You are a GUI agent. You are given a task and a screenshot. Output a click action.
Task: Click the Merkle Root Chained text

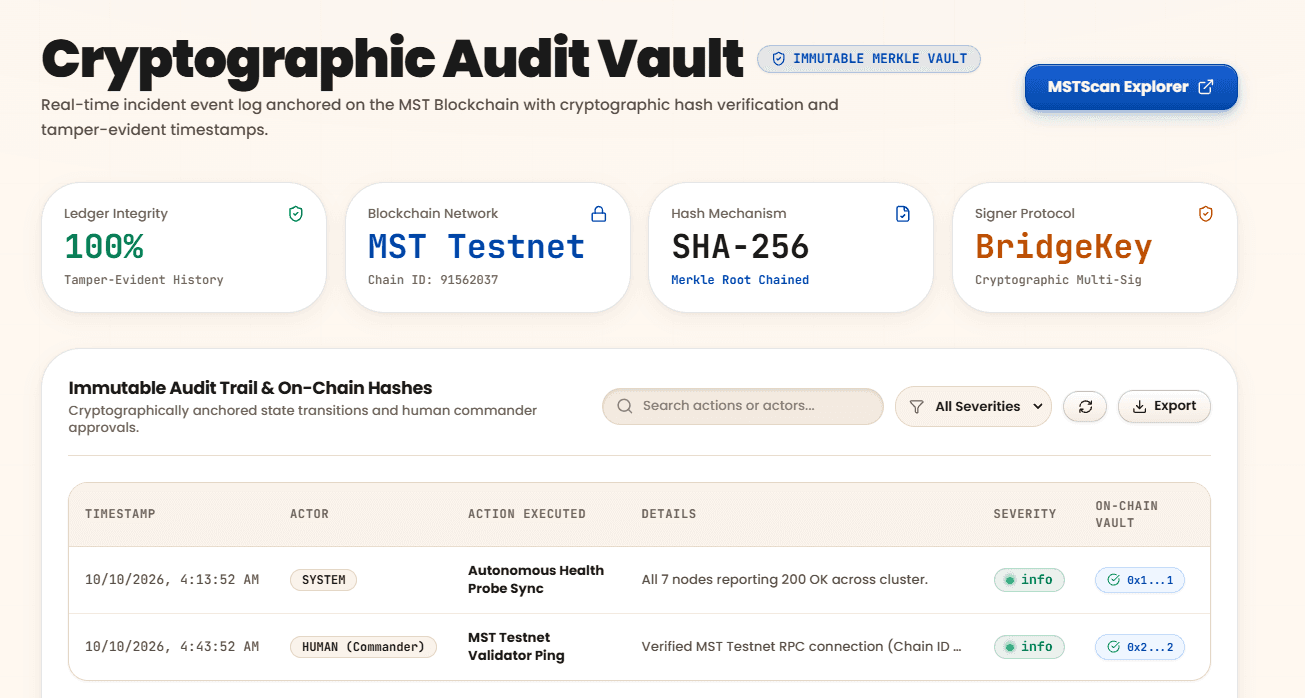tap(740, 280)
